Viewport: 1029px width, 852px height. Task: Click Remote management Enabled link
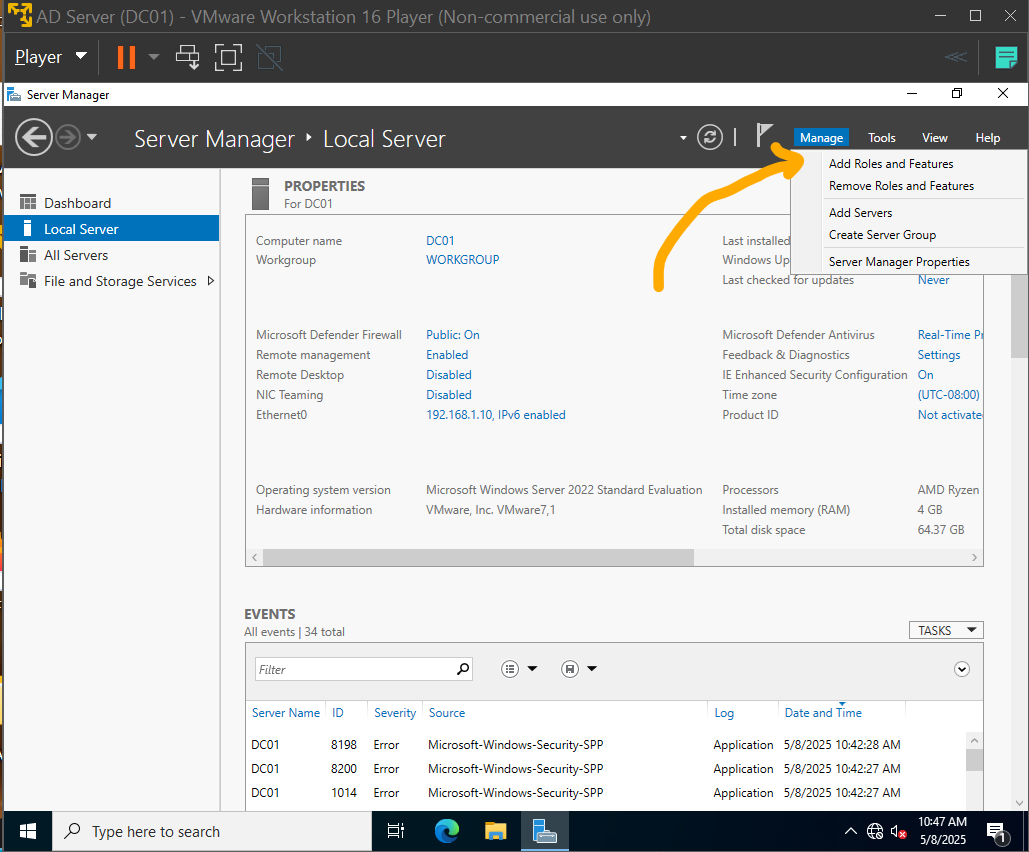(x=447, y=354)
